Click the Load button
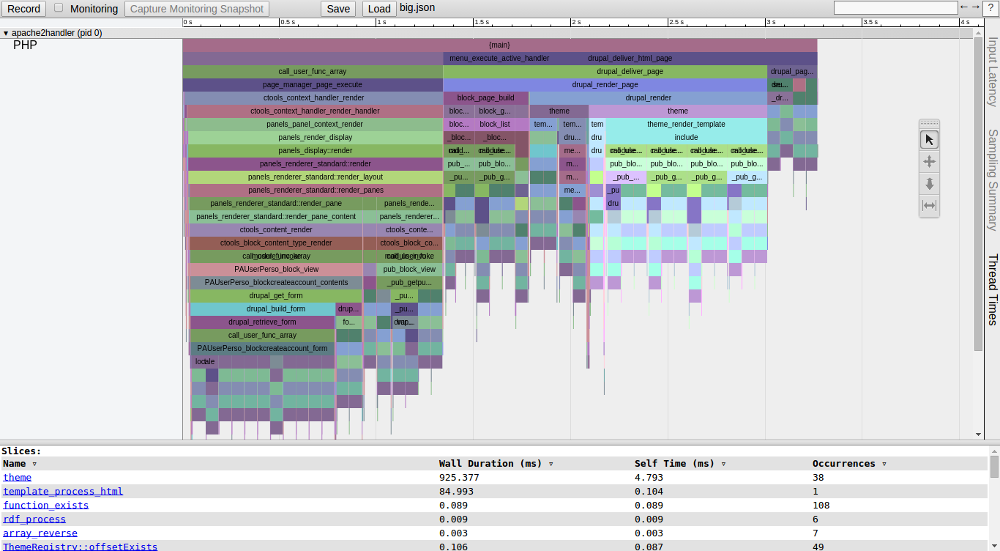 [x=379, y=9]
